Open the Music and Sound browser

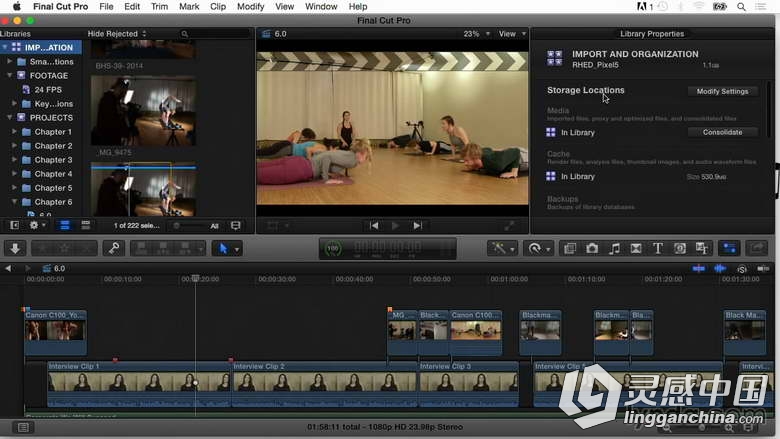614,248
